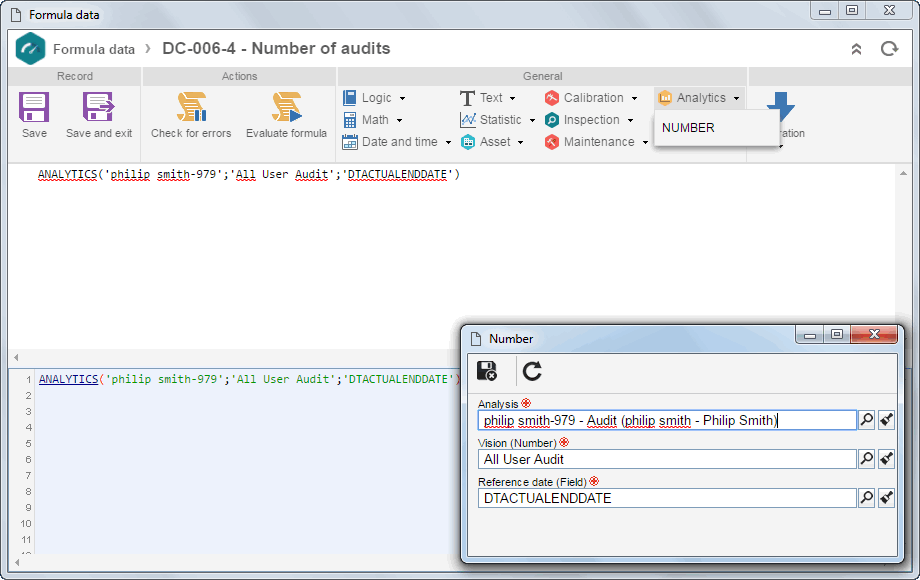The height and width of the screenshot is (580, 920).
Task: Click the Asset category icon
Action: tap(468, 142)
